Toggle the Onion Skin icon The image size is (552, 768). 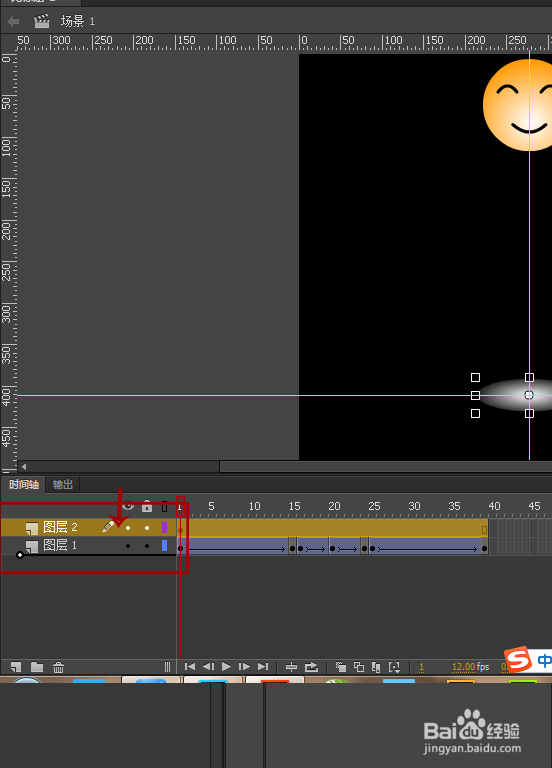pos(341,667)
